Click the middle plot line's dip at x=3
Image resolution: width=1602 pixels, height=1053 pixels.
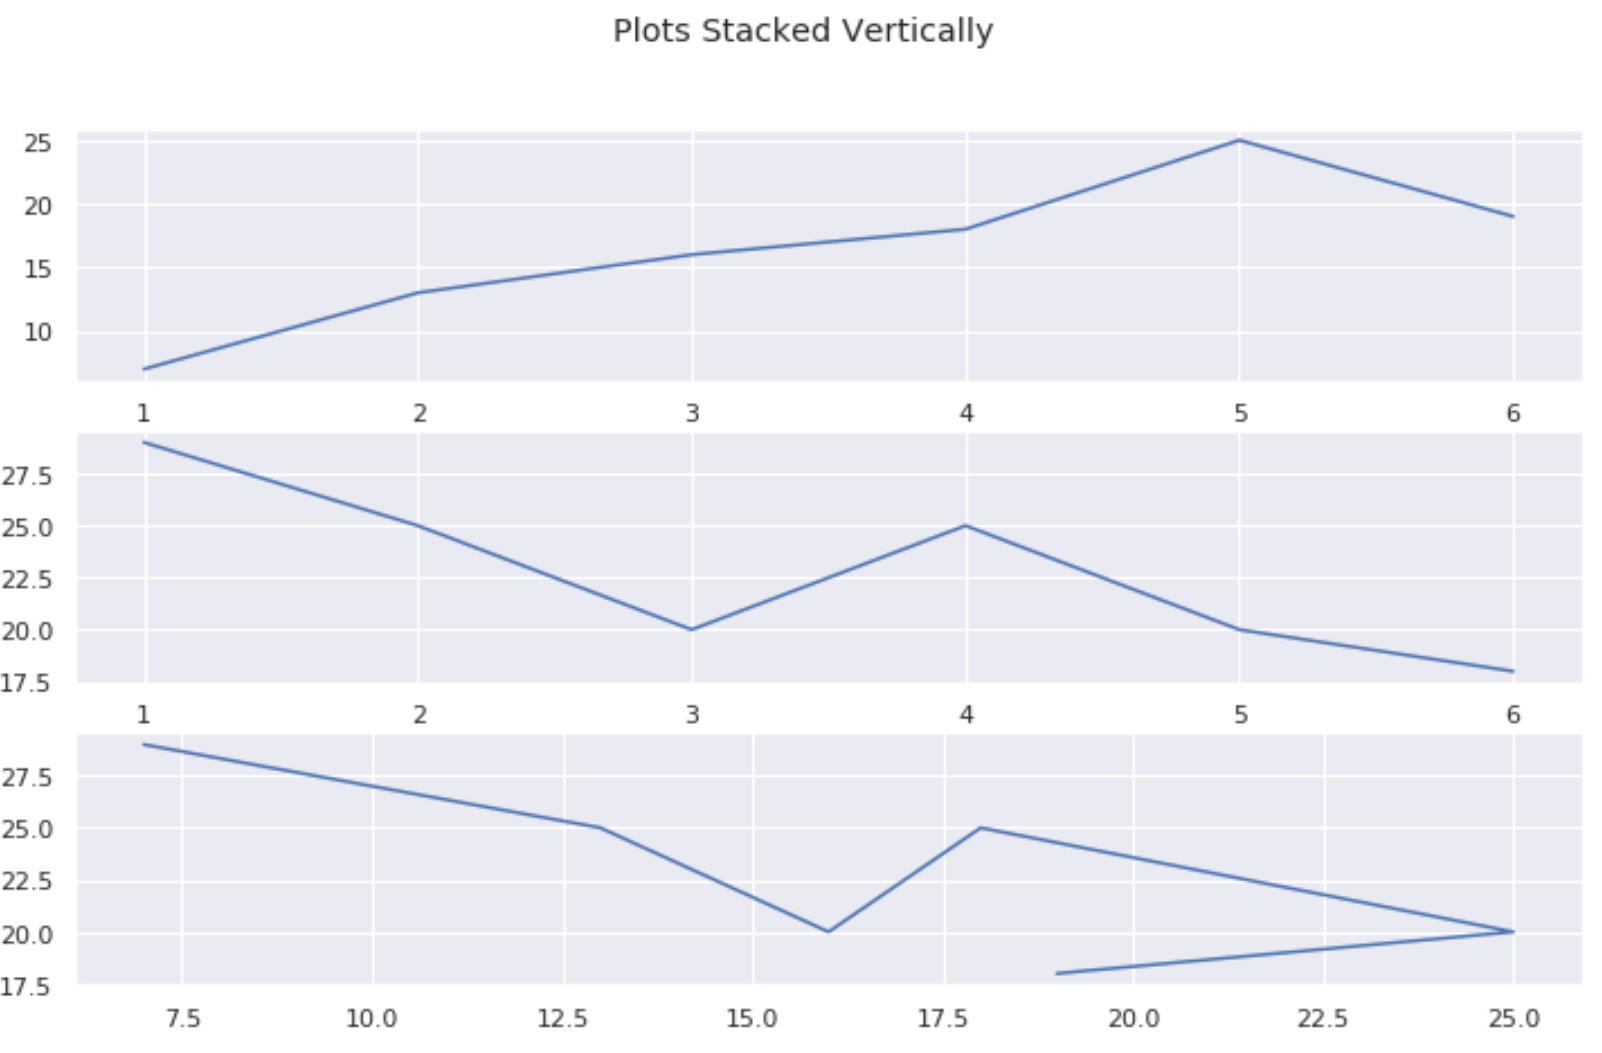pos(692,629)
